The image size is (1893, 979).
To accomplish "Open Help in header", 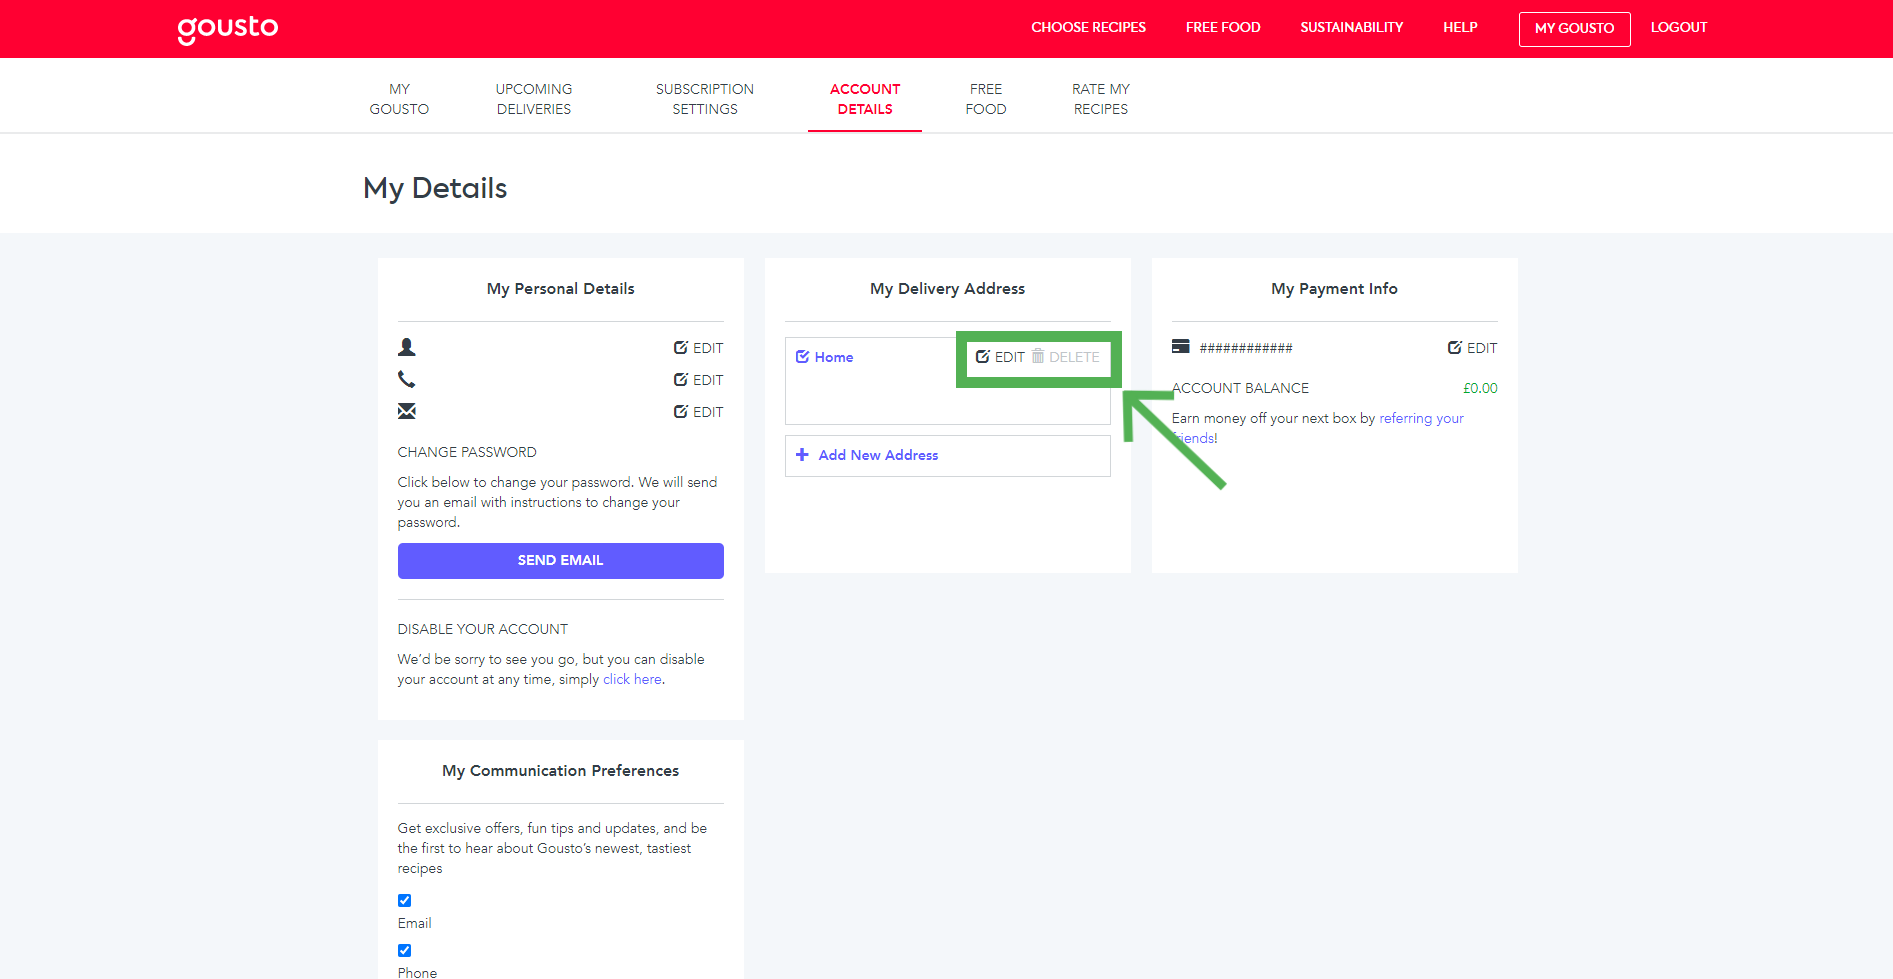I will coord(1460,28).
